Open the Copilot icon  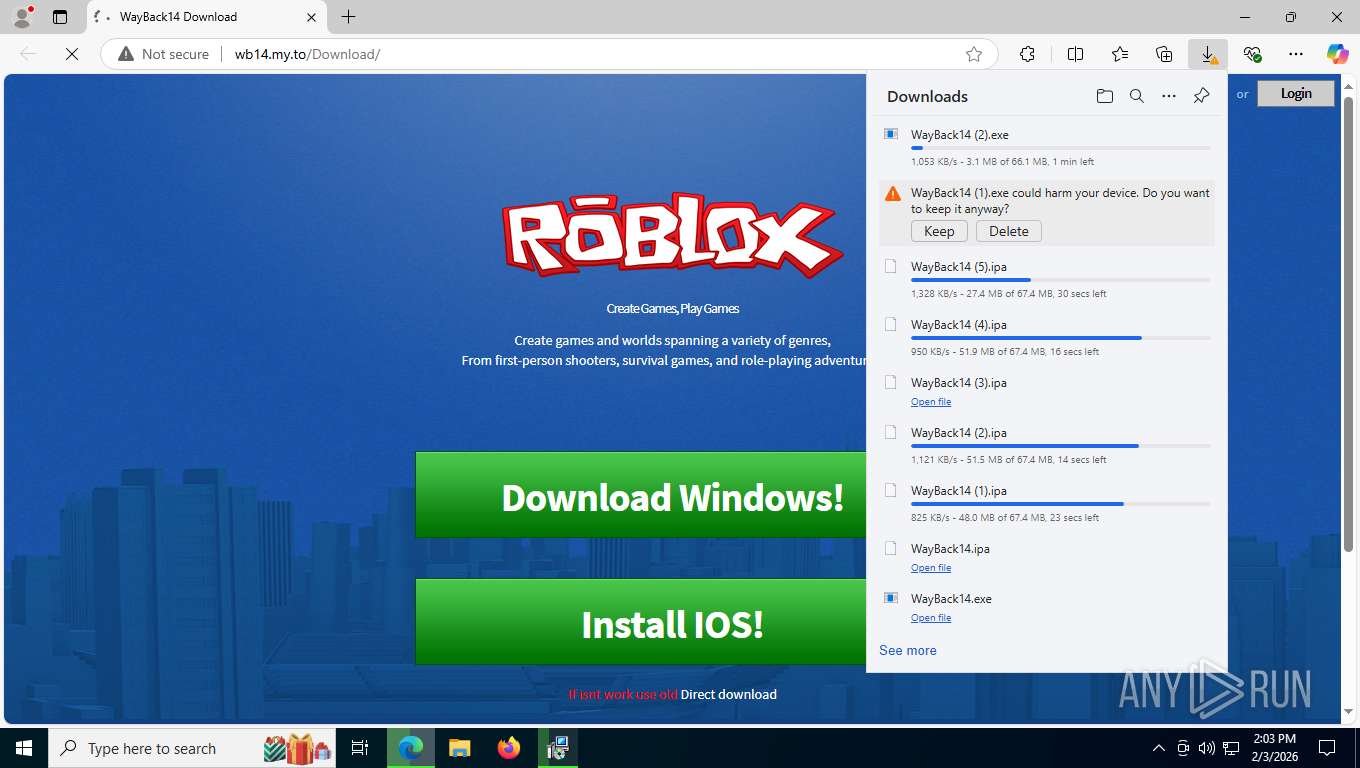(1337, 54)
